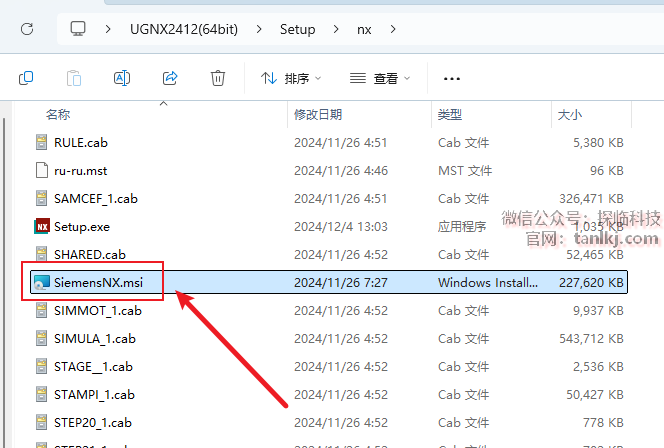The height and width of the screenshot is (448, 664).
Task: Expand chevron after nx breadcrumb
Action: [393, 29]
